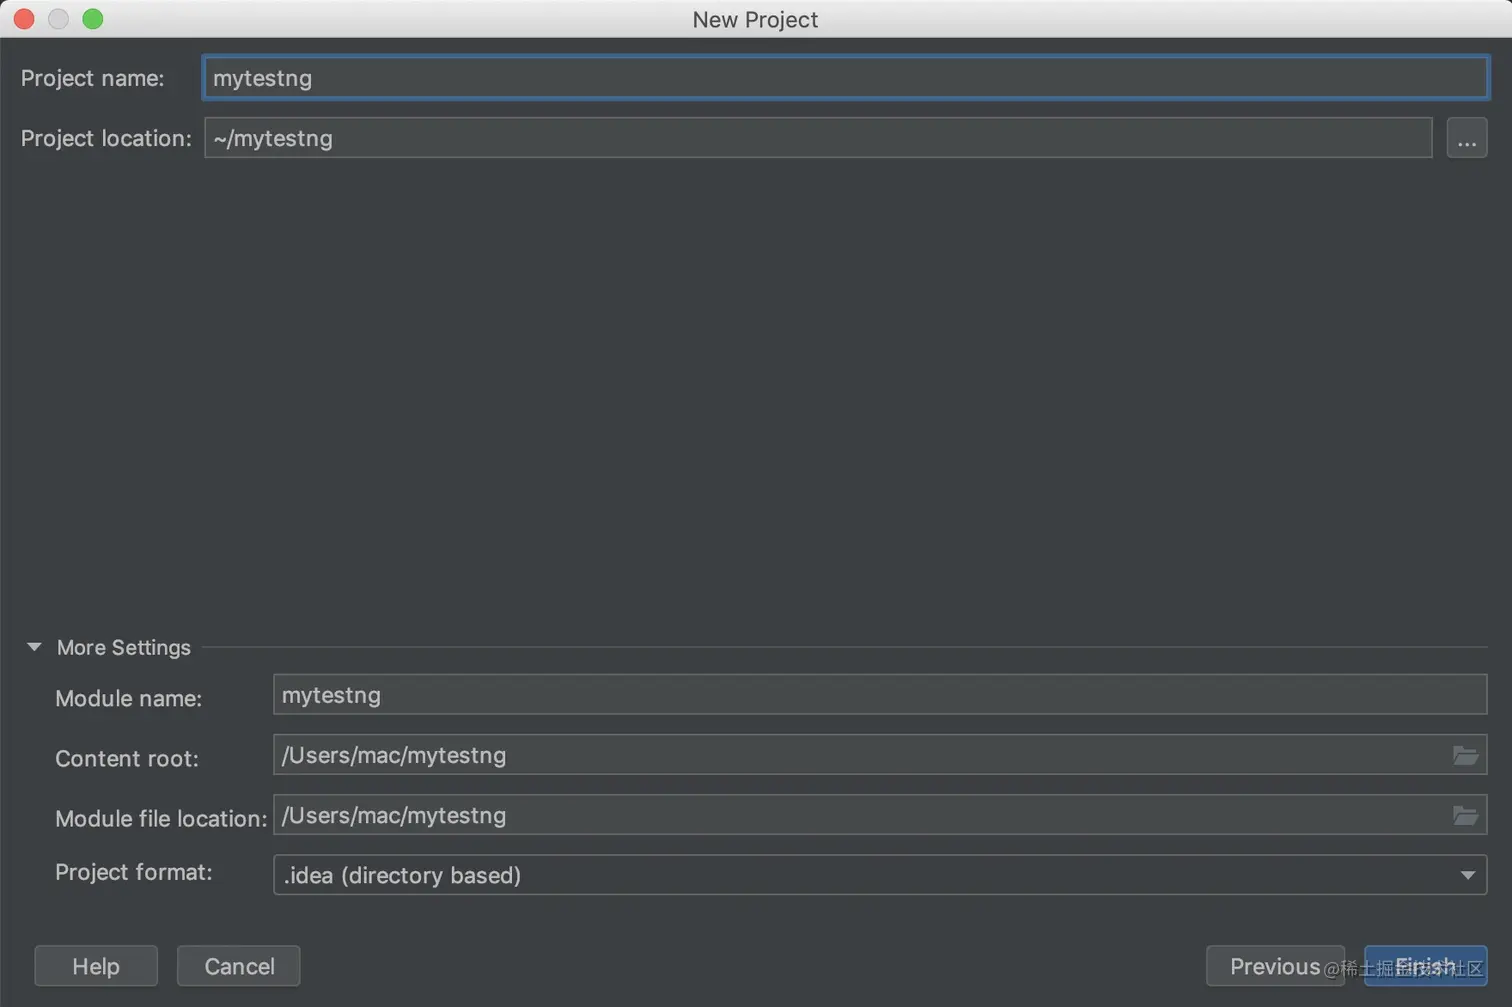
Task: Click the "Project name:" label text
Action: pyautogui.click(x=92, y=78)
